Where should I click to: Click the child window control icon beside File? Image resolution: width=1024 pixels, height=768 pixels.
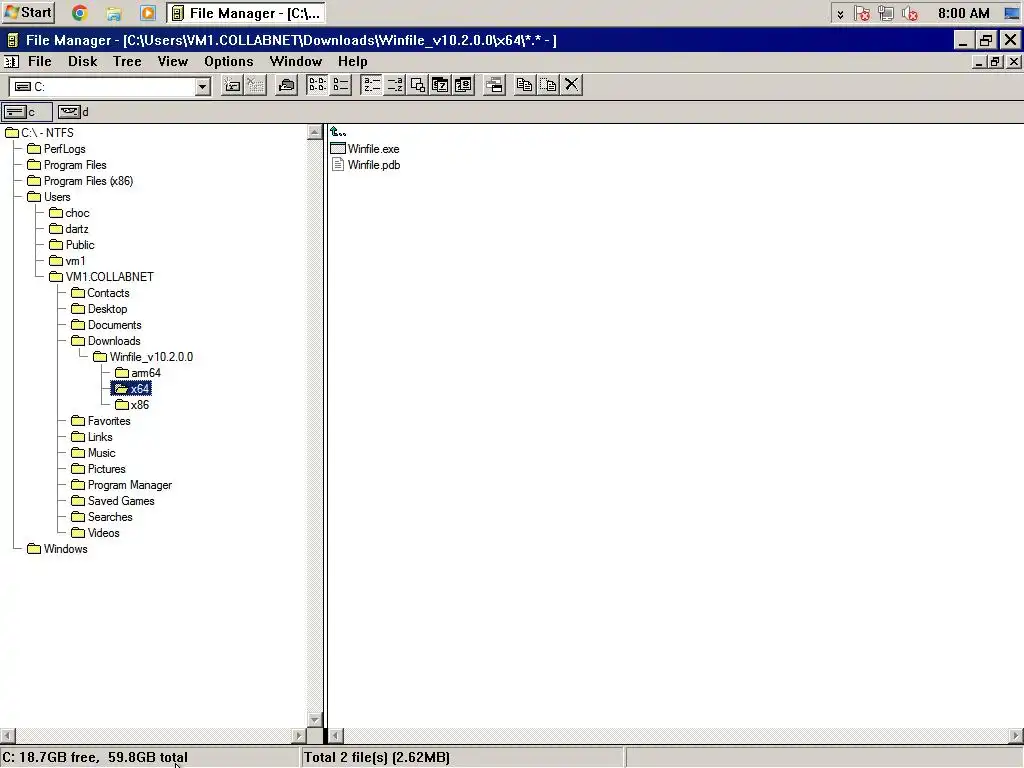click(x=11, y=61)
